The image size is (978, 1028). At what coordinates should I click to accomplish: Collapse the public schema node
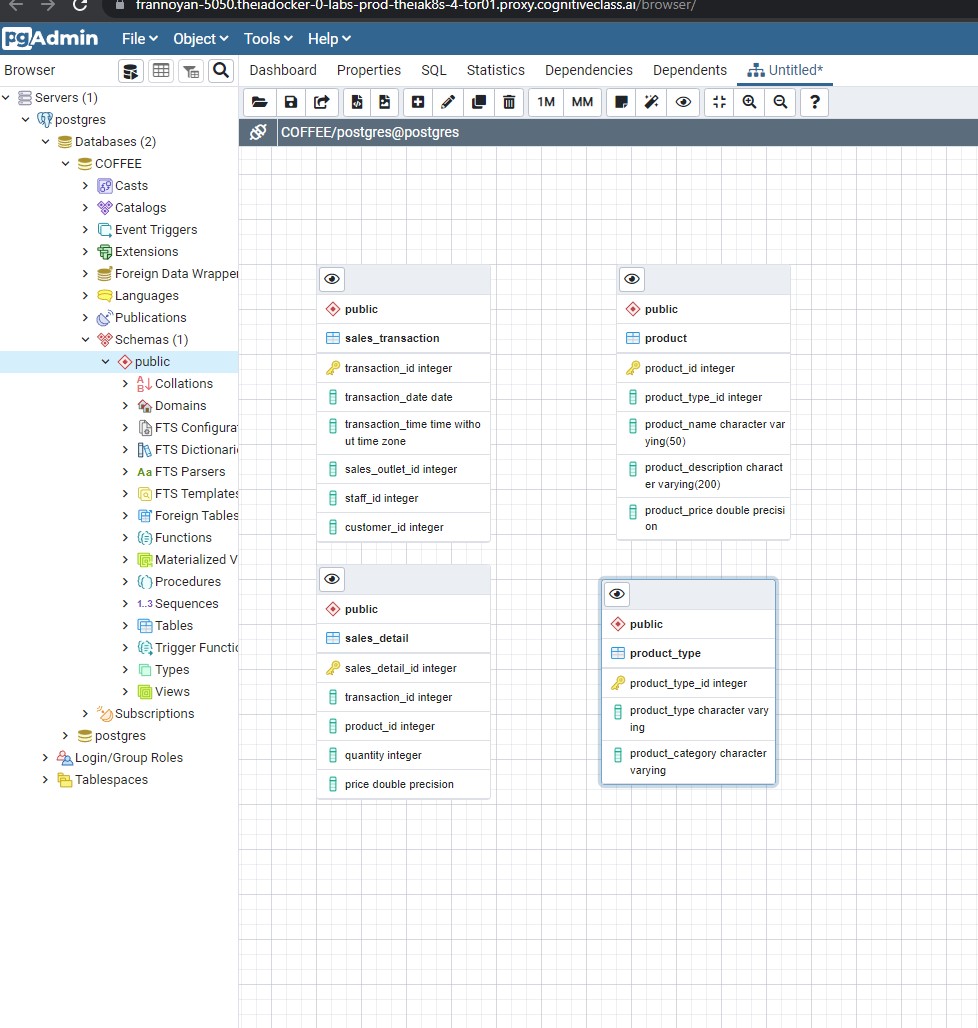(106, 362)
